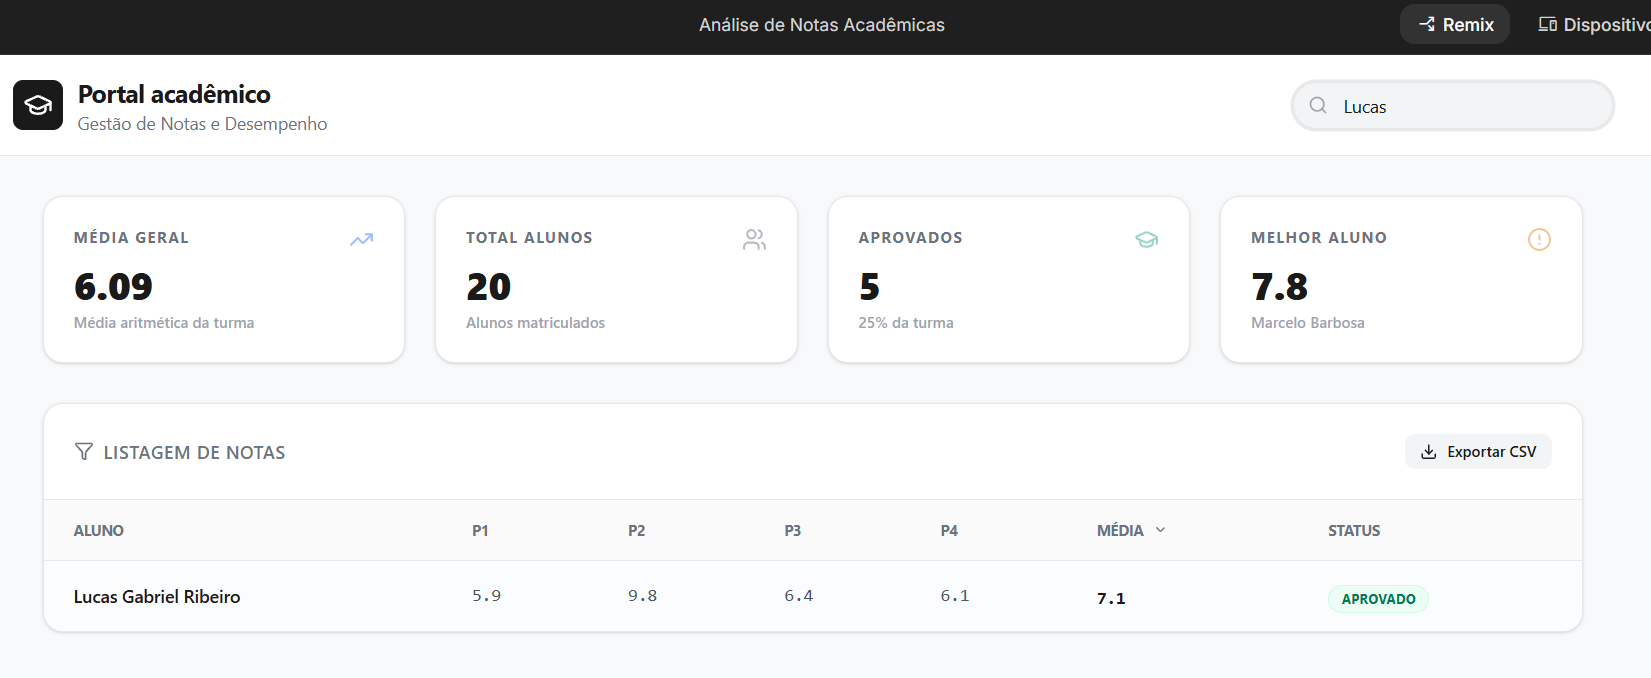
Task: Click the graduation cap icon in Aprovados card
Action: pos(1147,239)
